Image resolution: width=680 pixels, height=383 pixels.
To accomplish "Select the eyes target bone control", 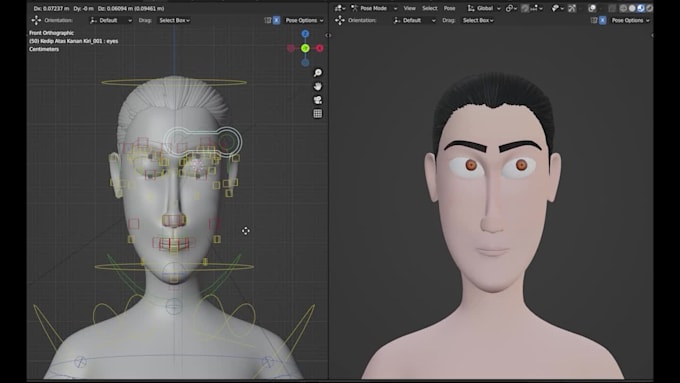I will click(203, 142).
